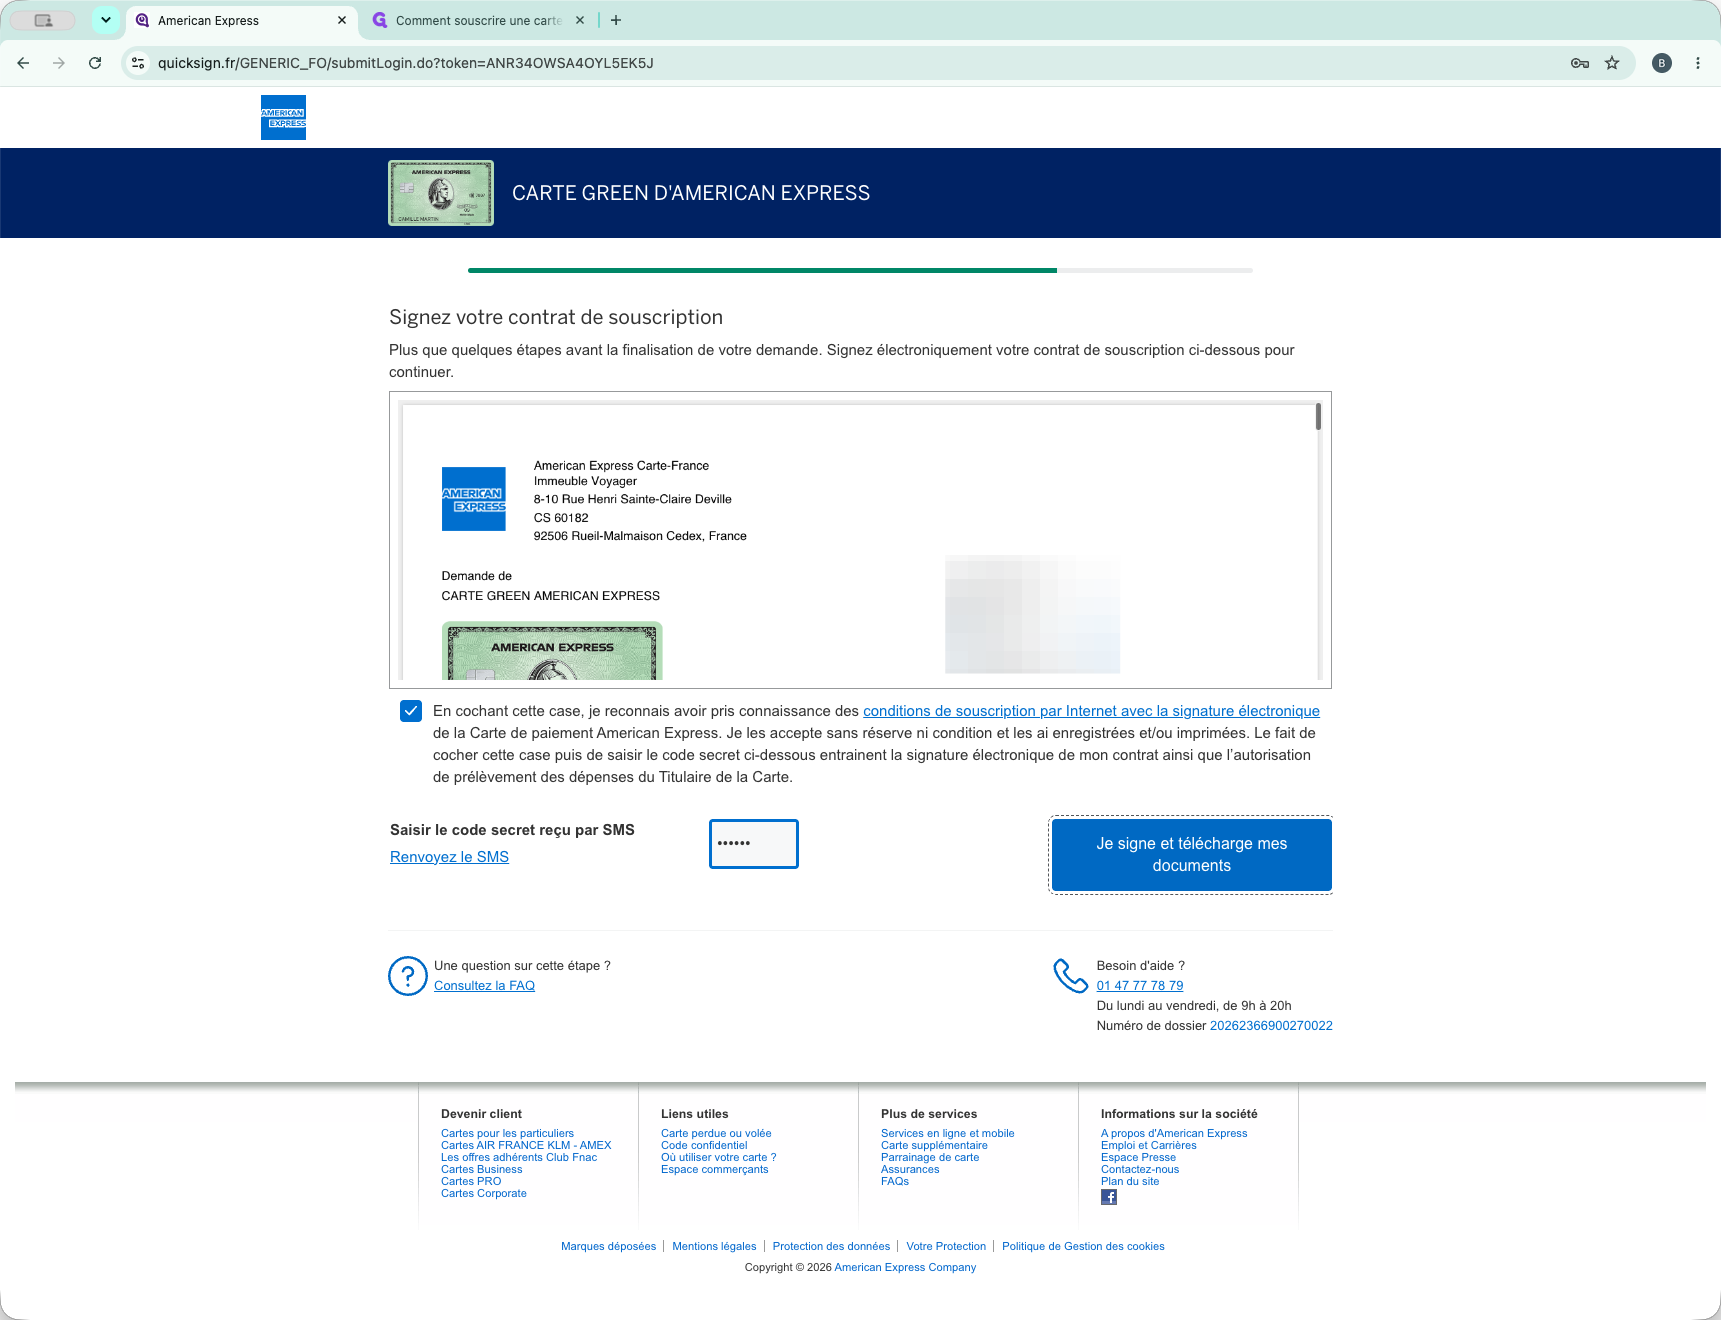Open Carte perdue ou volée link

[716, 1134]
